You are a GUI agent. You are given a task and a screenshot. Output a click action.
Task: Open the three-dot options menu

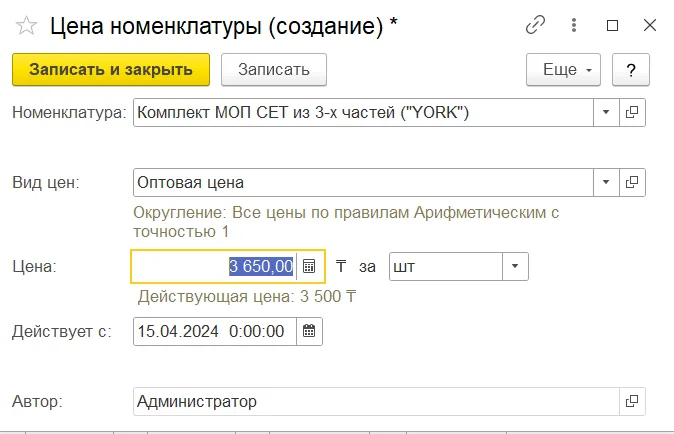point(573,25)
